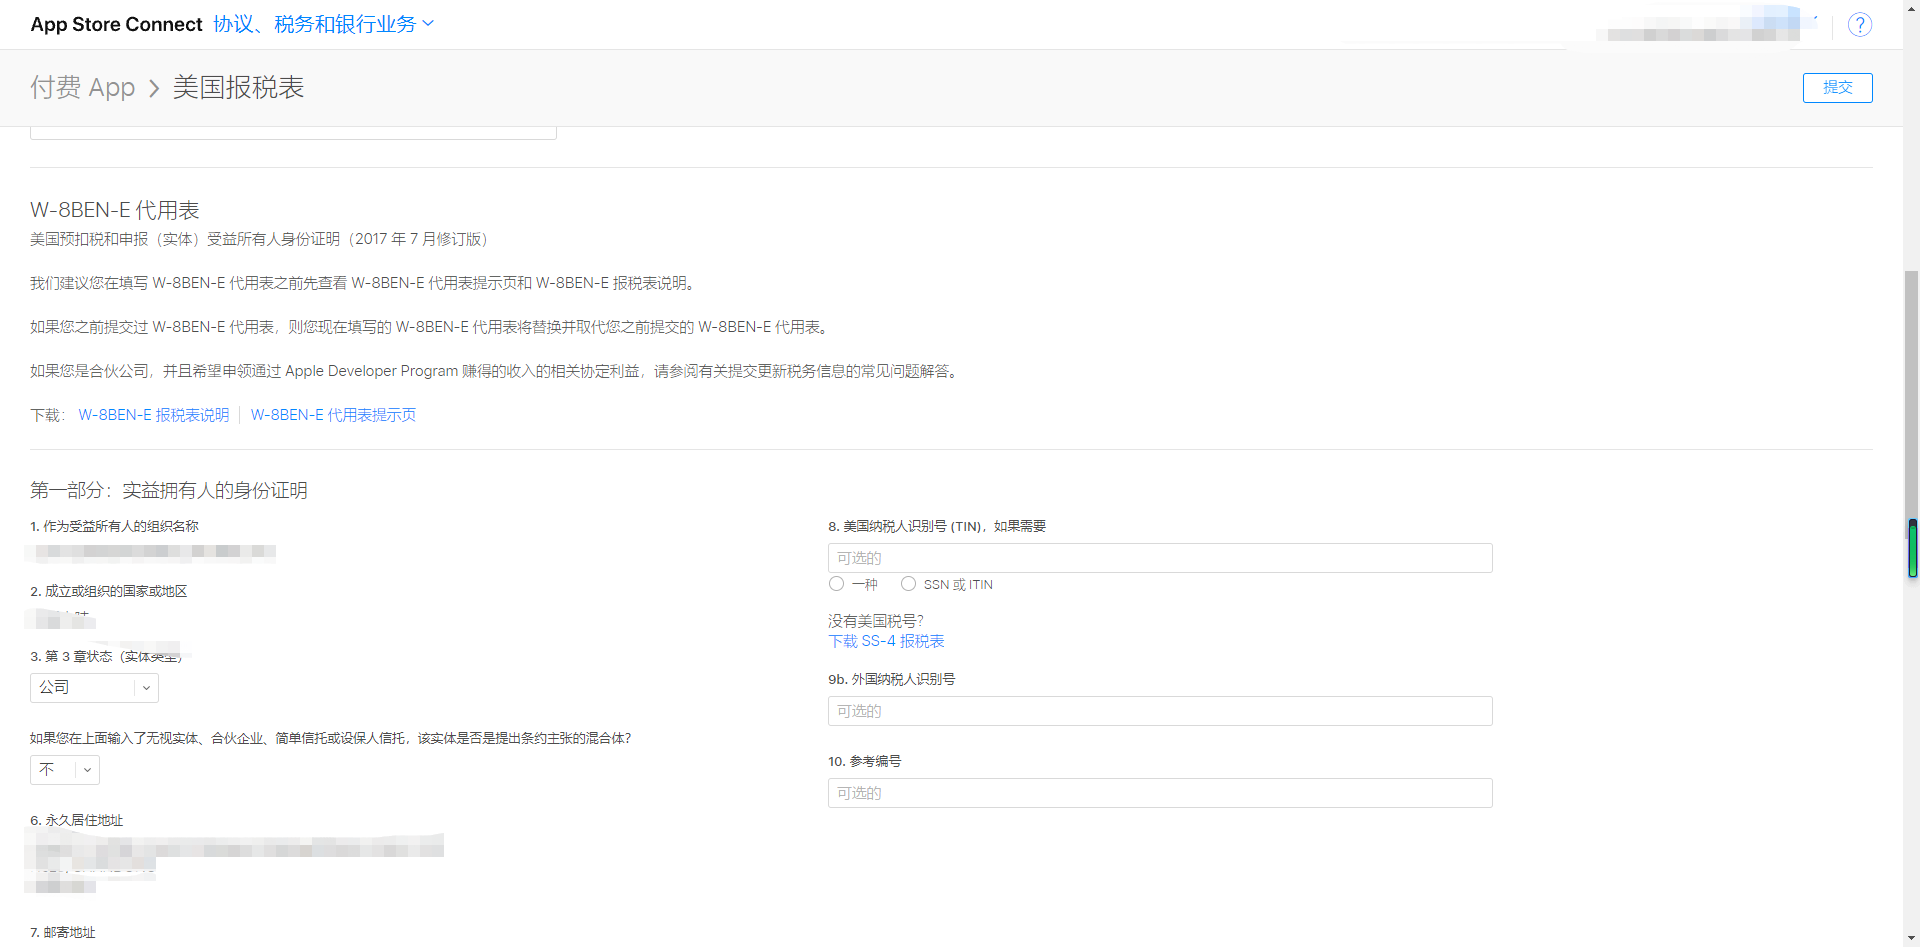Viewport: 1920px width, 947px height.
Task: Click the 外国纳税人识别号 input field
Action: (x=1160, y=711)
